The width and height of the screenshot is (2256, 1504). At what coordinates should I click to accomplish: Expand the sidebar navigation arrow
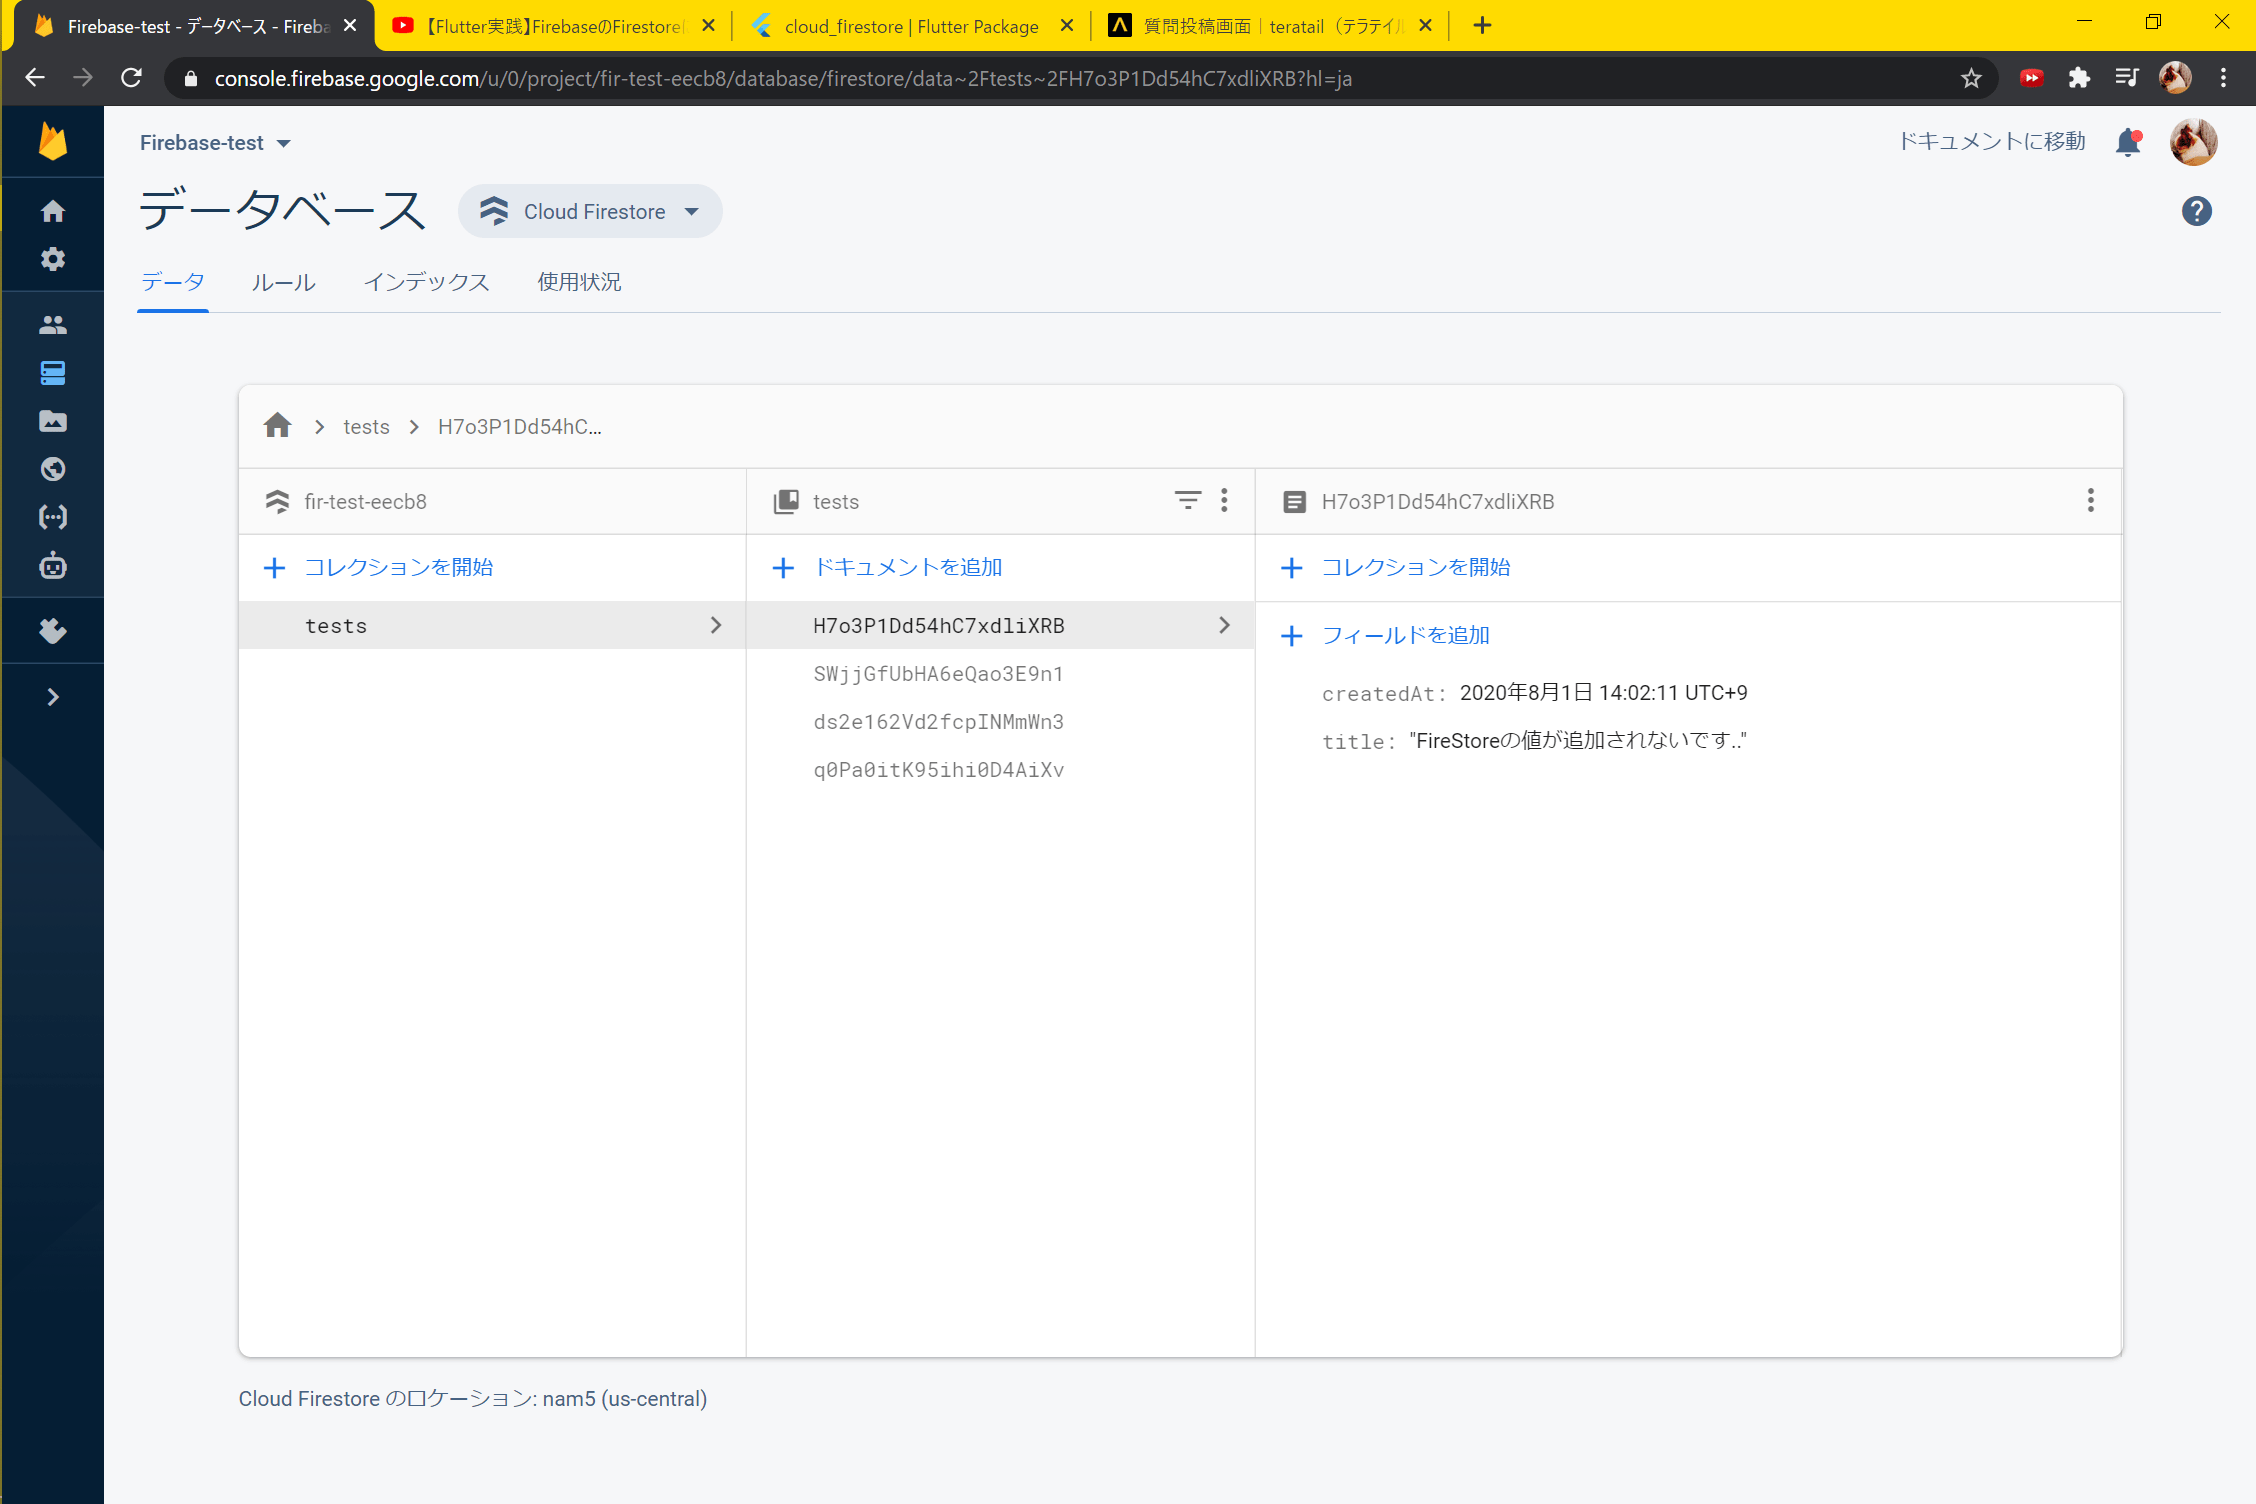[53, 697]
